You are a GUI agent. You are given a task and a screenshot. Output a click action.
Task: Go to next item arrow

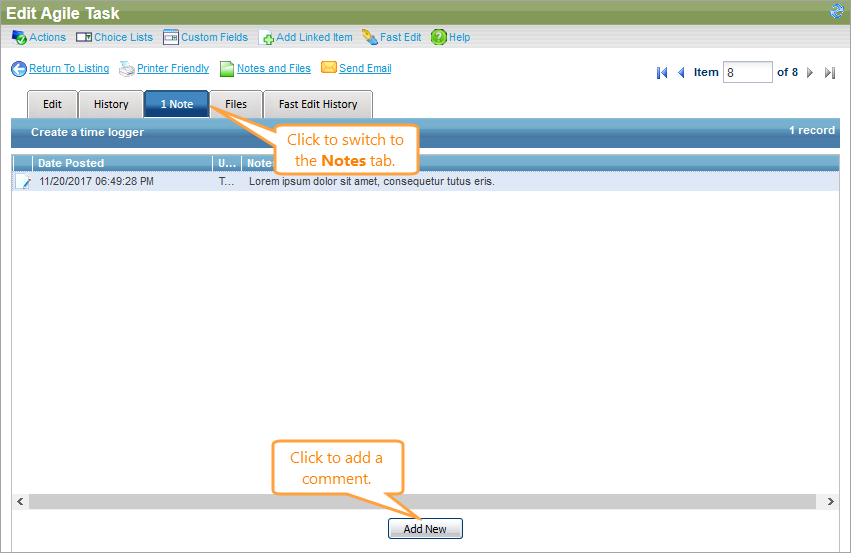click(x=810, y=73)
